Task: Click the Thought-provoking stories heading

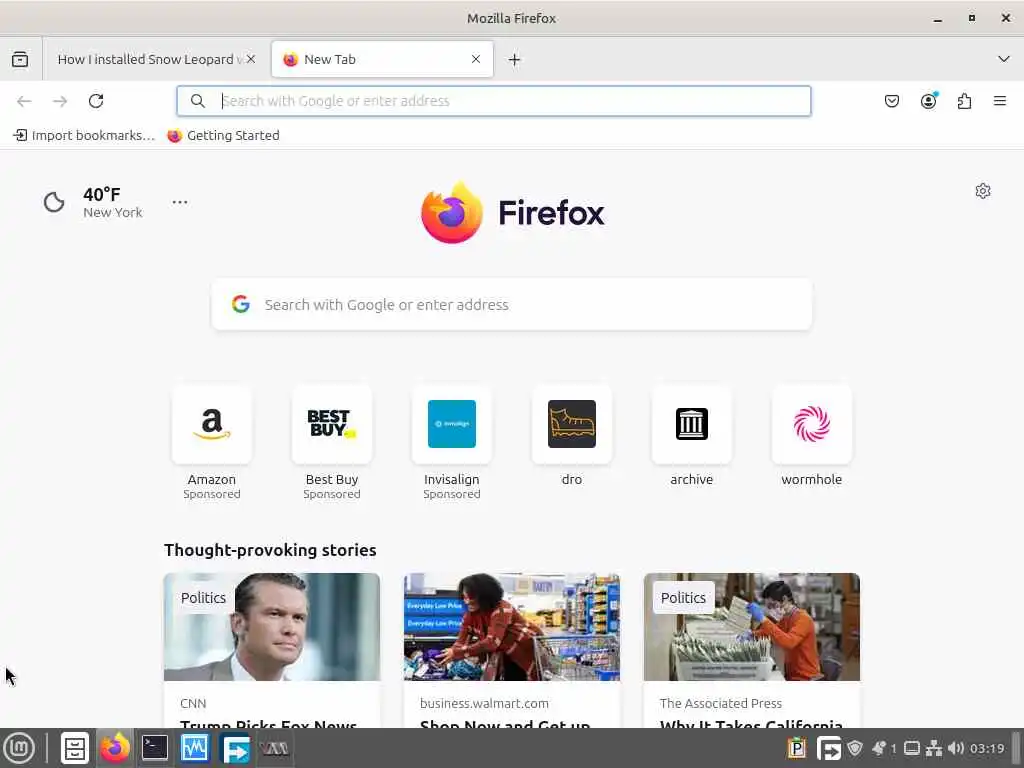Action: (x=270, y=550)
